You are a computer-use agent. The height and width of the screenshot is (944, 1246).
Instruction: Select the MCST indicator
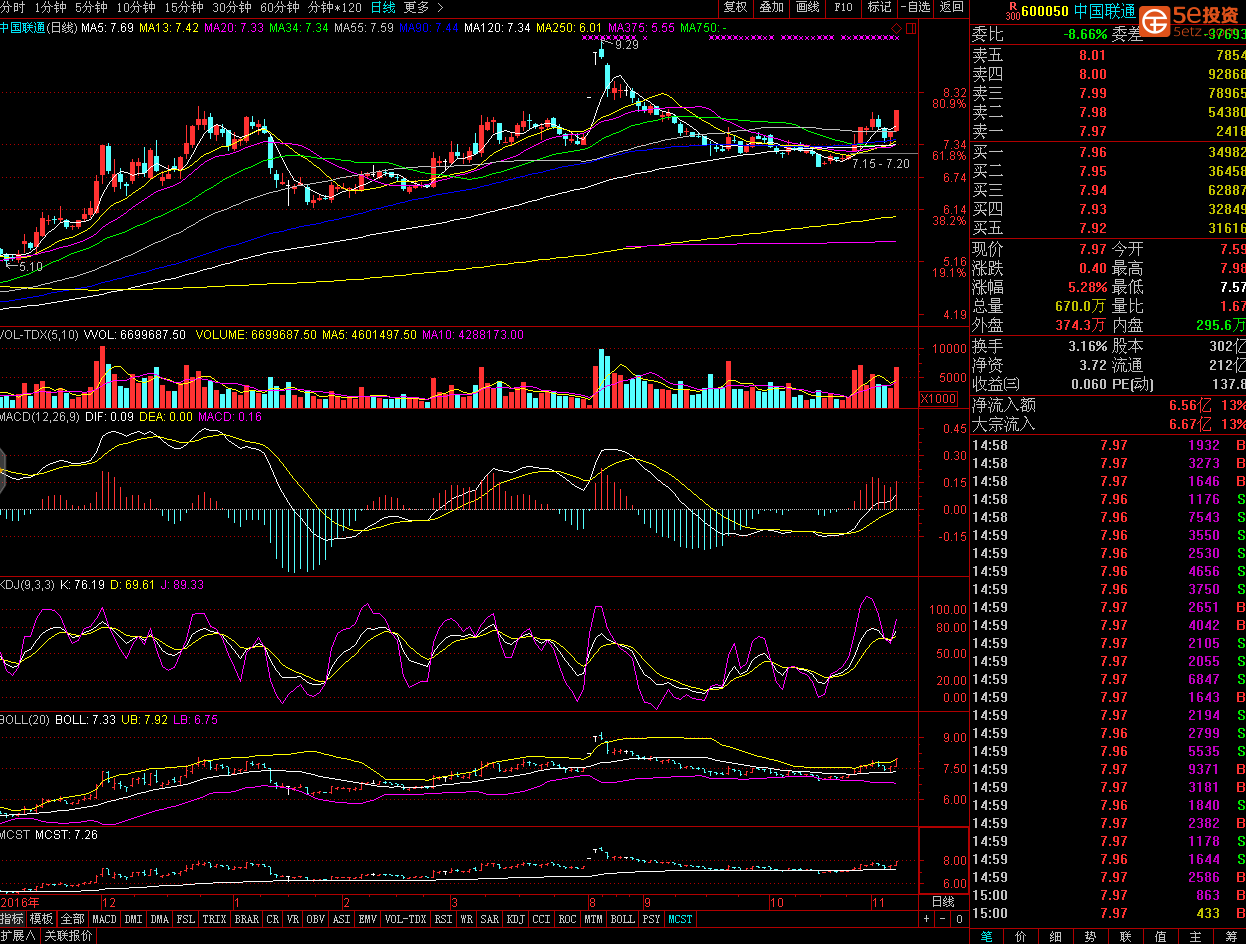click(681, 919)
